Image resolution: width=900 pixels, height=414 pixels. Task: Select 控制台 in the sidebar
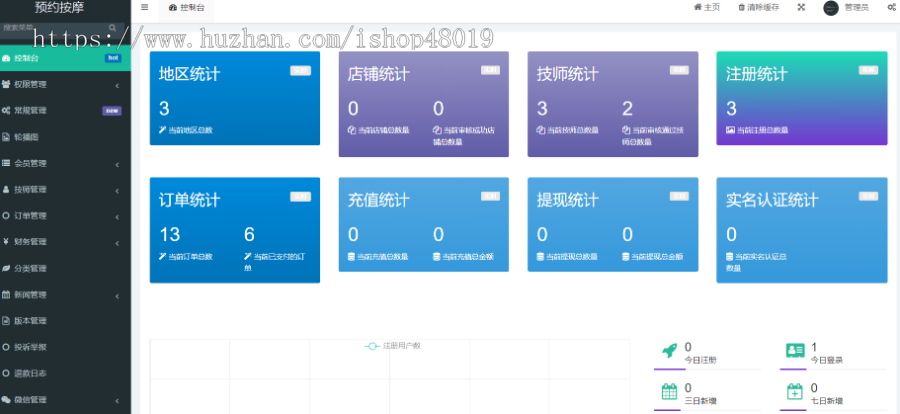[65, 58]
